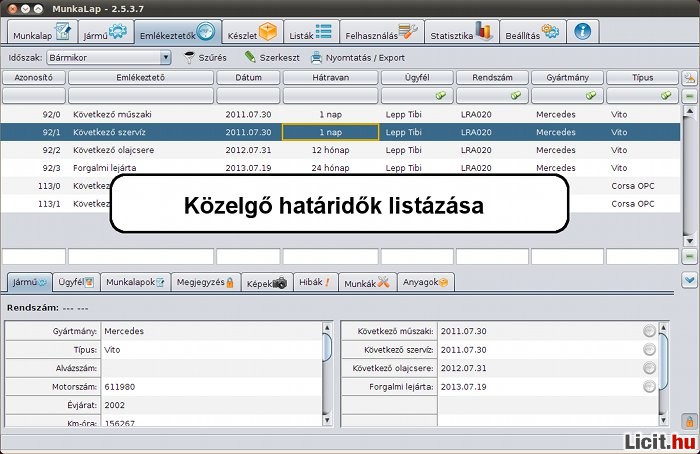The height and width of the screenshot is (454, 700).
Task: Open the Statisztika tab
Action: click(462, 32)
